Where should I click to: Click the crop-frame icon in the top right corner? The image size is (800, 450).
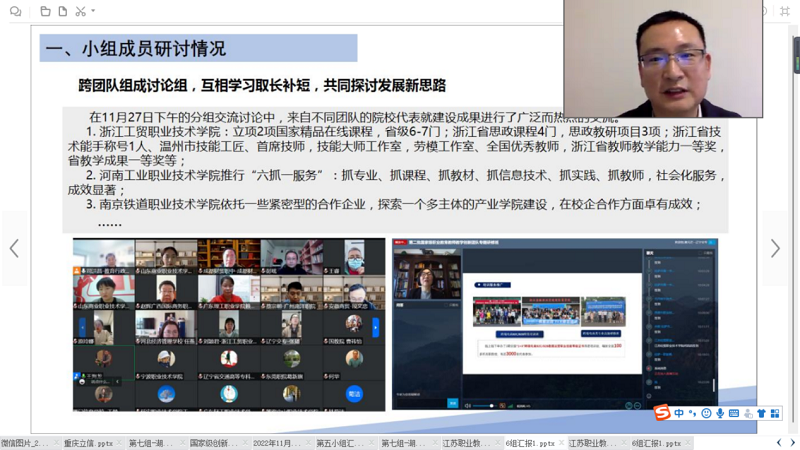click(x=785, y=11)
